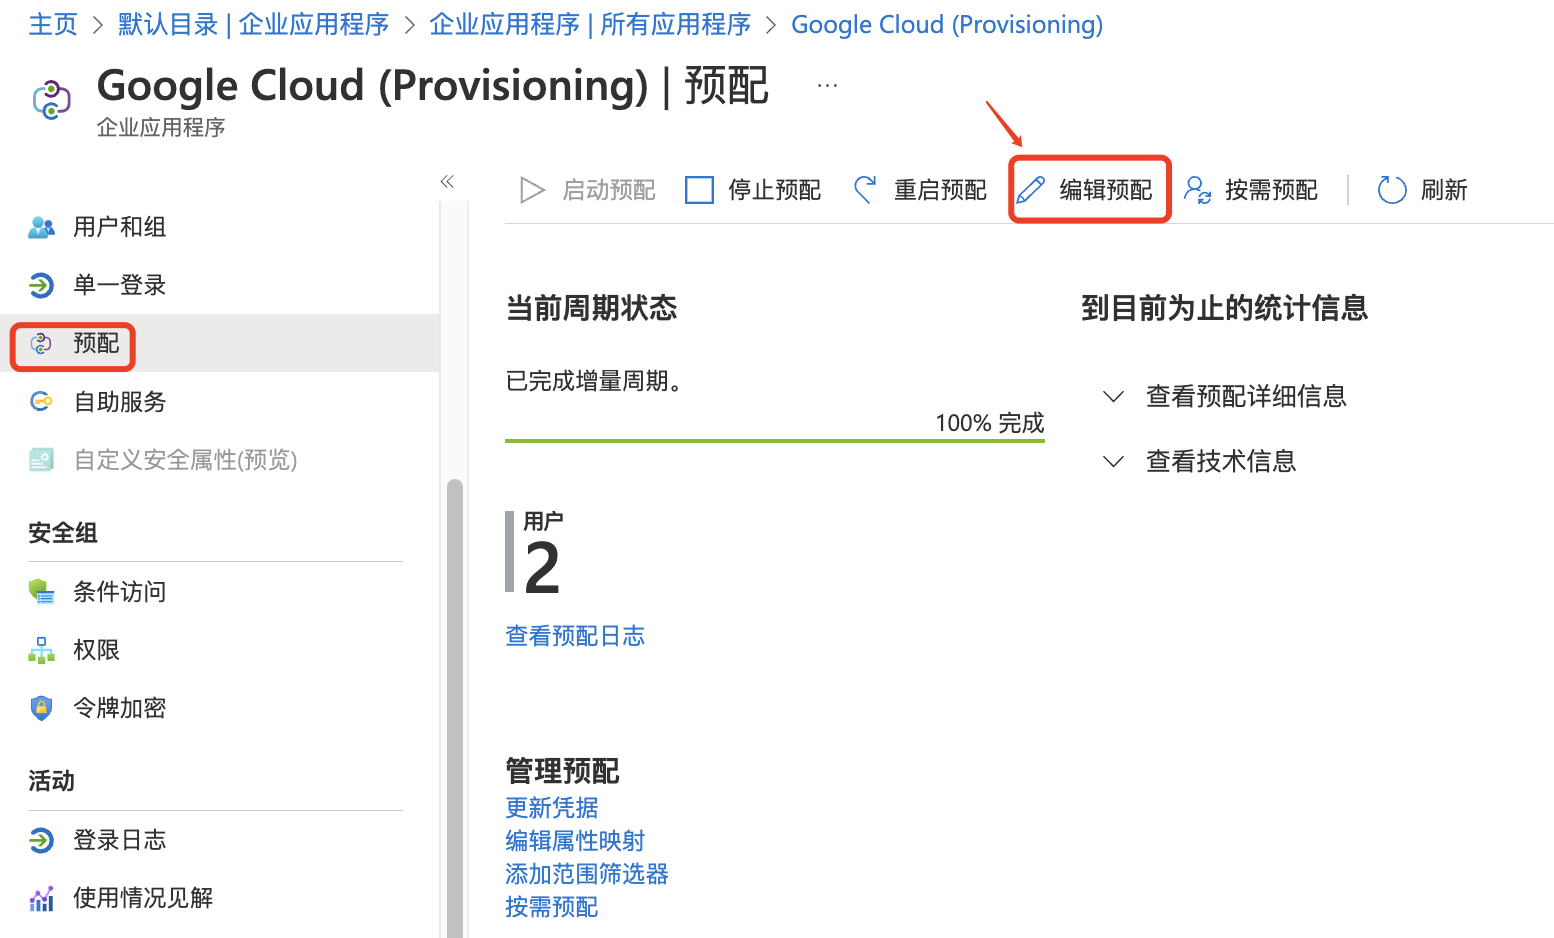
Task: Click 到目前为止的统计信息 heading
Action: (x=1224, y=308)
